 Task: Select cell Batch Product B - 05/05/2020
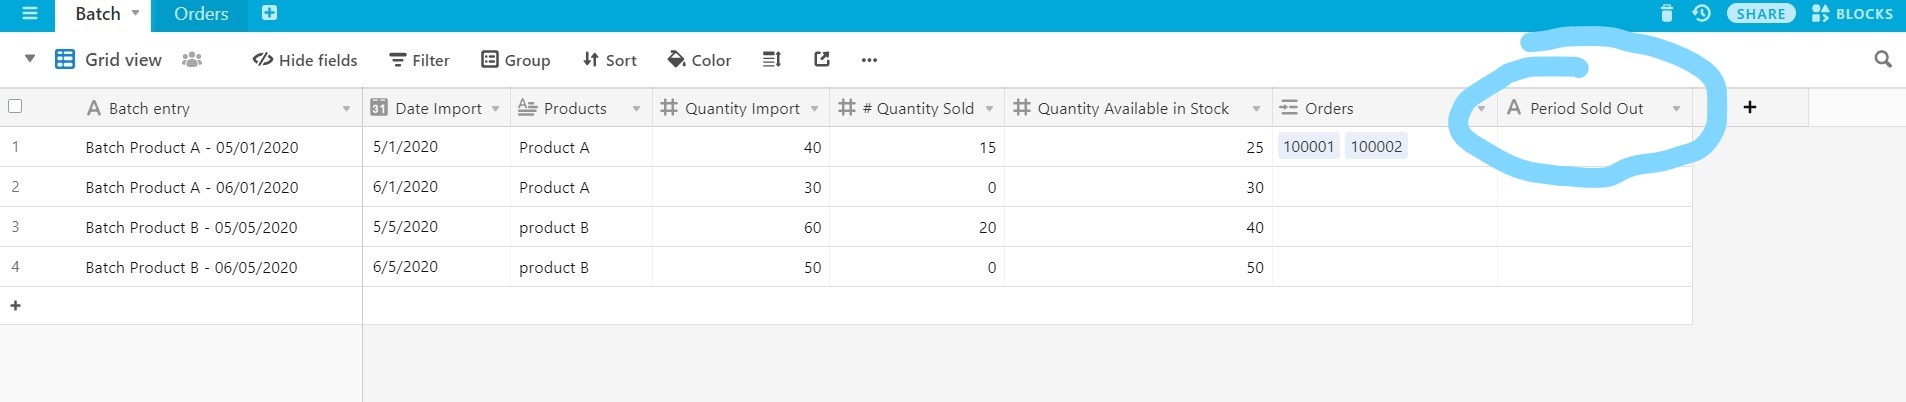point(191,227)
